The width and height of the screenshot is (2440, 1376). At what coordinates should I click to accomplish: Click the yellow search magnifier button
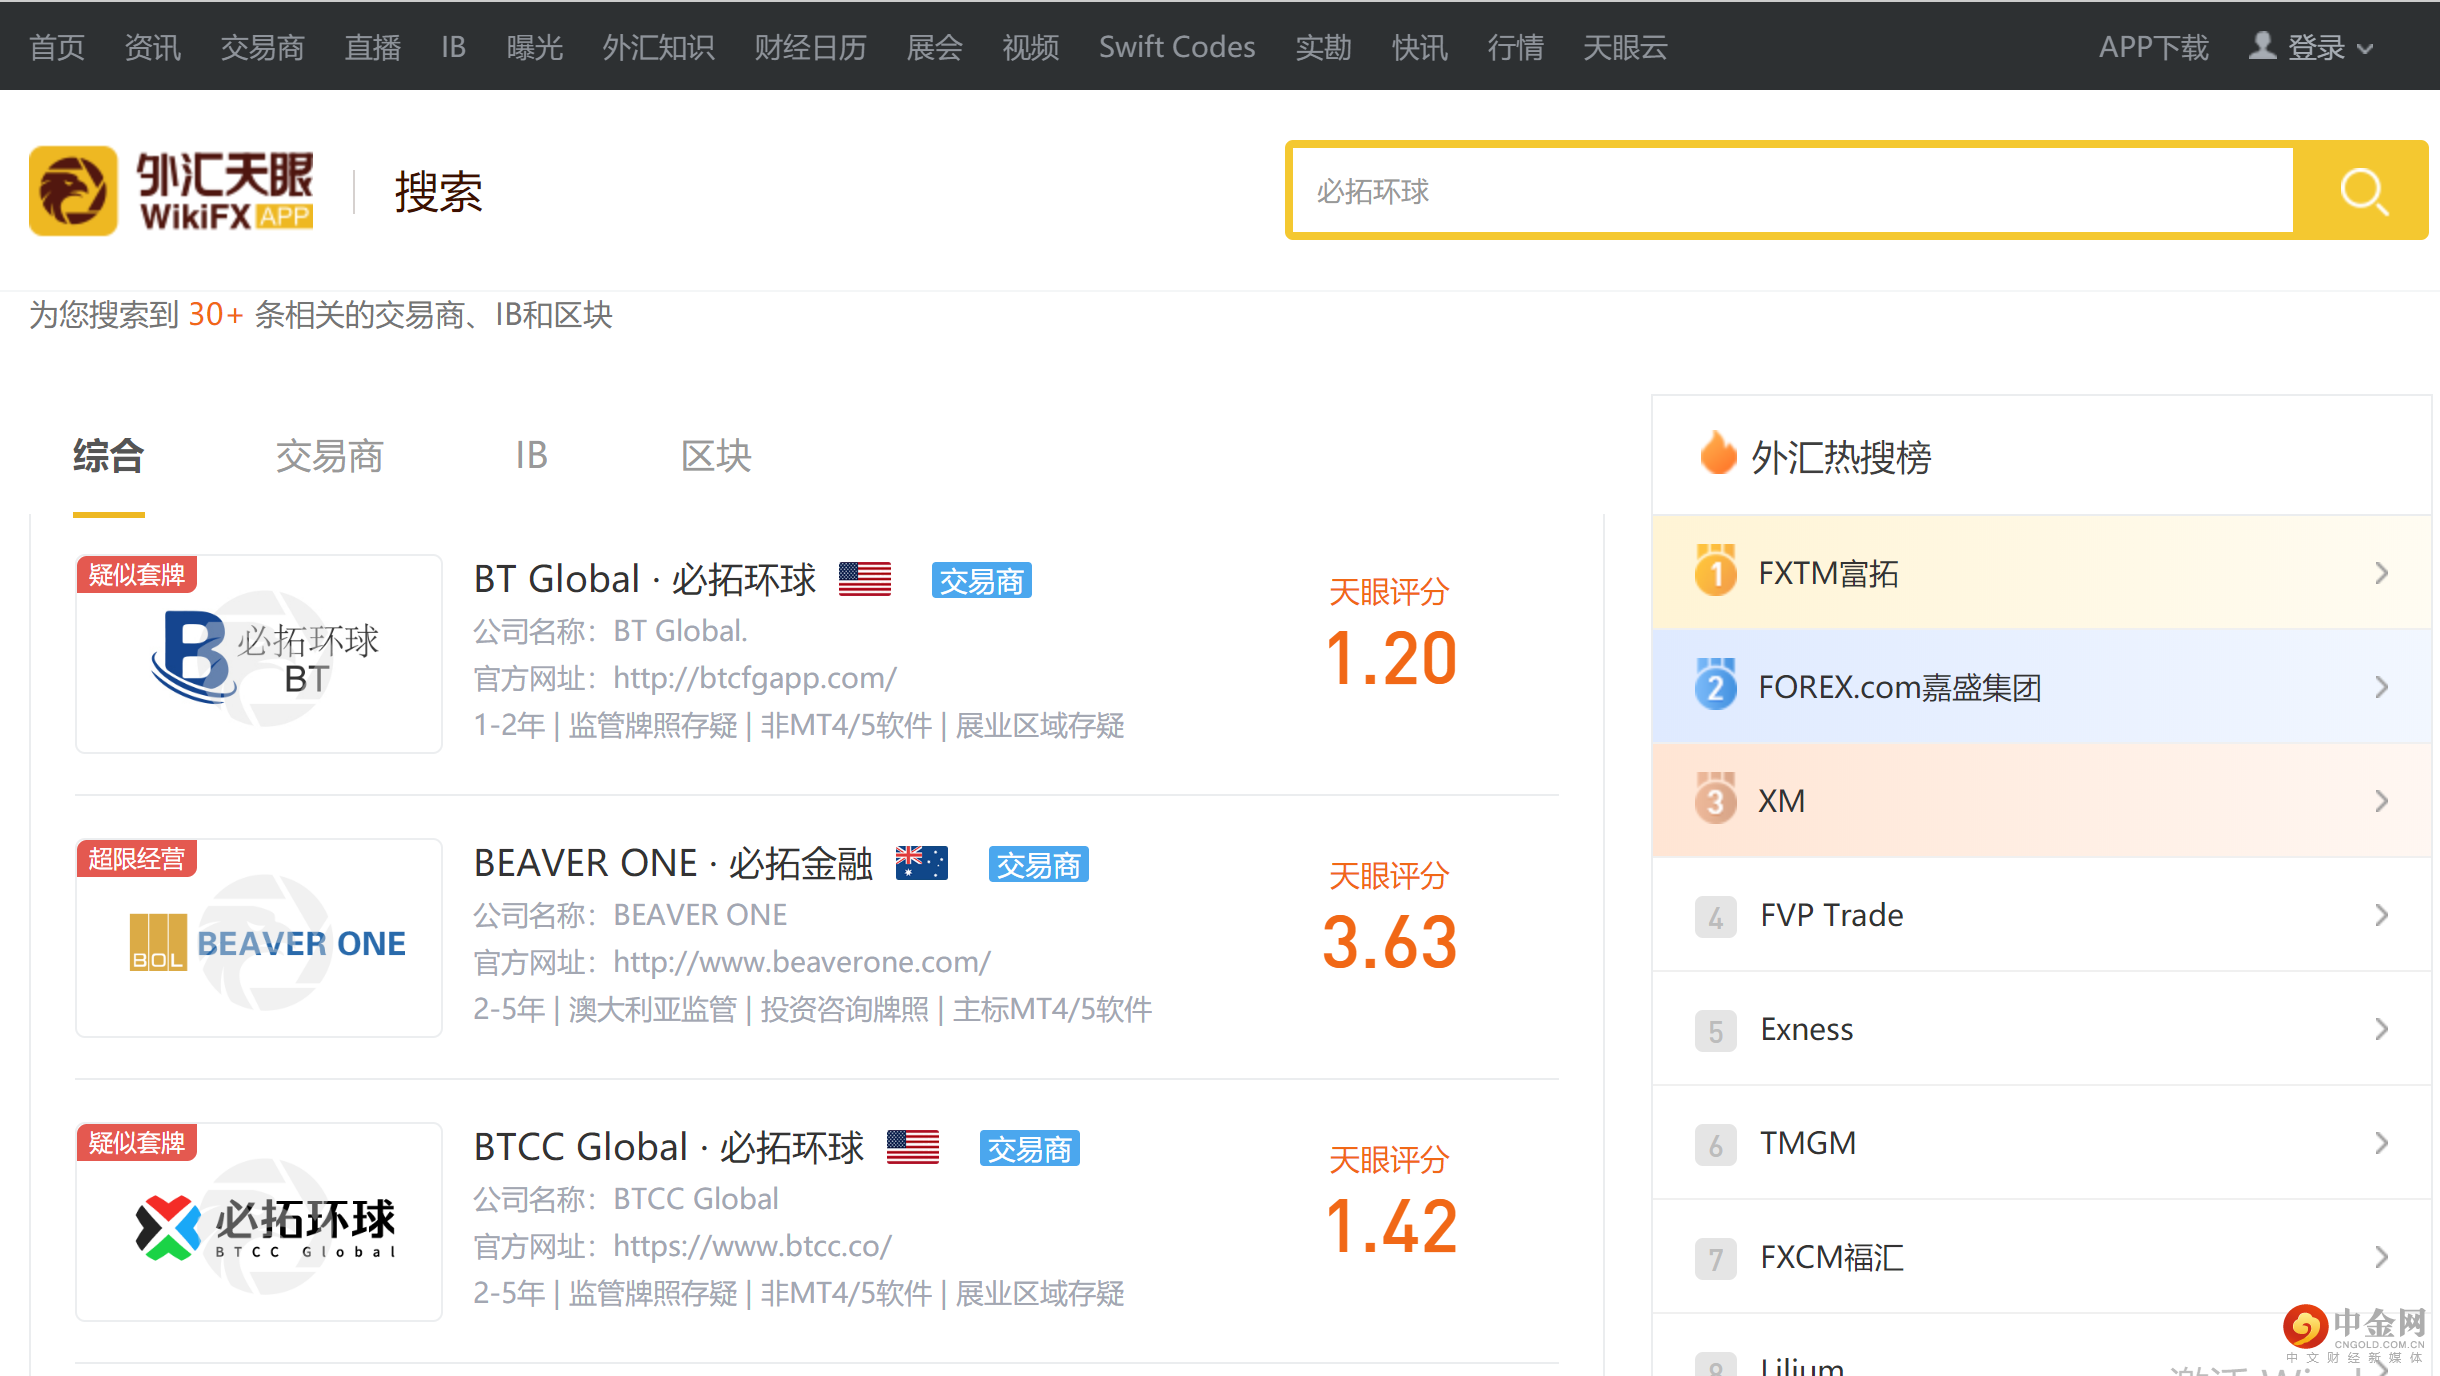tap(2362, 191)
